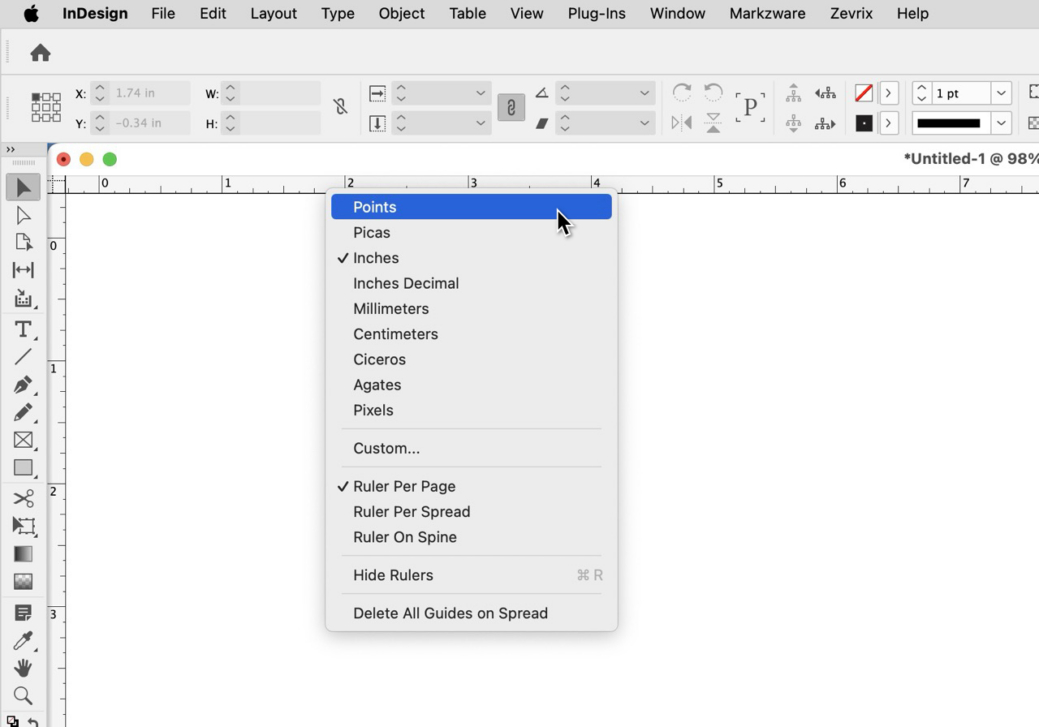The width and height of the screenshot is (1039, 727).
Task: Select the Content Collector tool
Action: [x=23, y=298]
